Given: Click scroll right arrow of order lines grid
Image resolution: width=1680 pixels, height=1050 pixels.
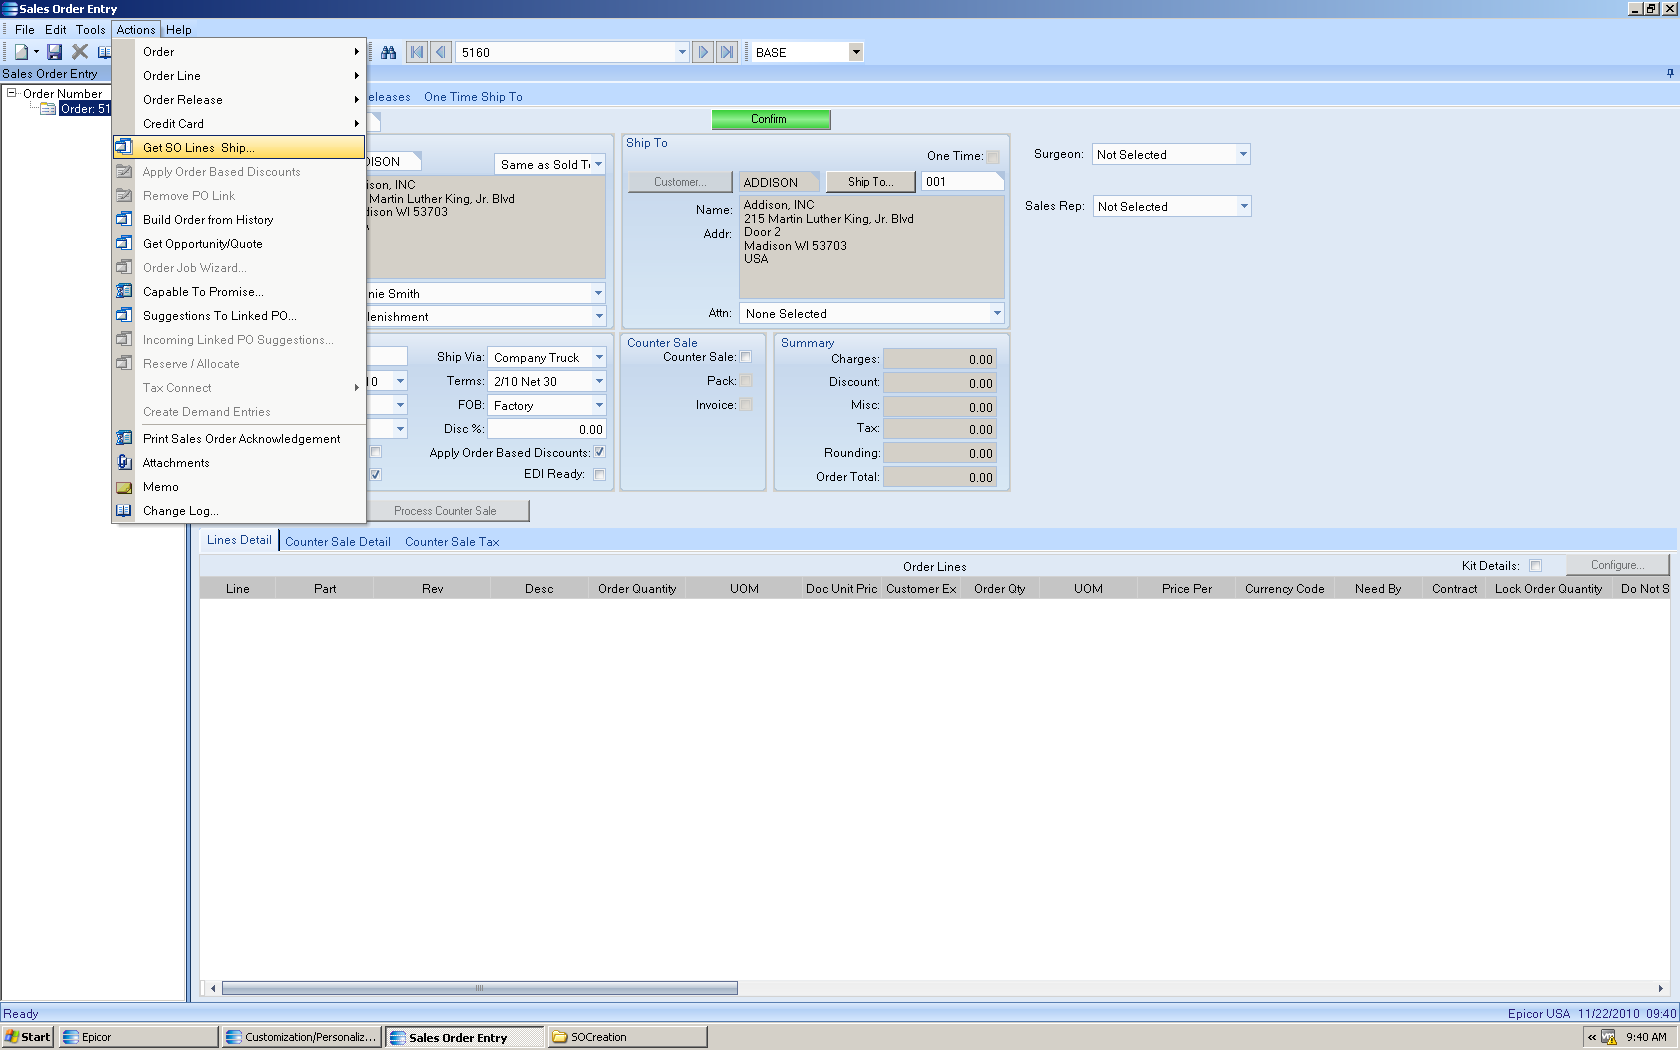Looking at the screenshot, I should [x=1661, y=988].
